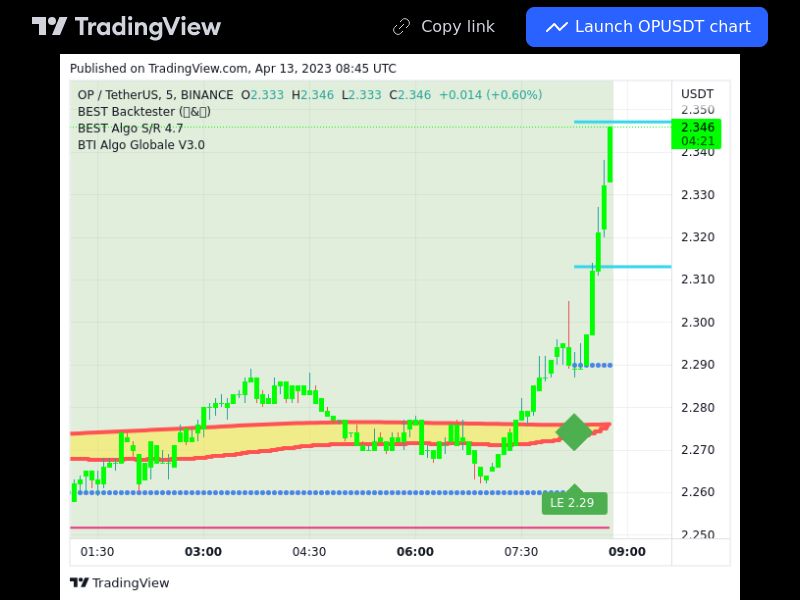Click the O2.333 open value
The height and width of the screenshot is (600, 800).
(262, 95)
